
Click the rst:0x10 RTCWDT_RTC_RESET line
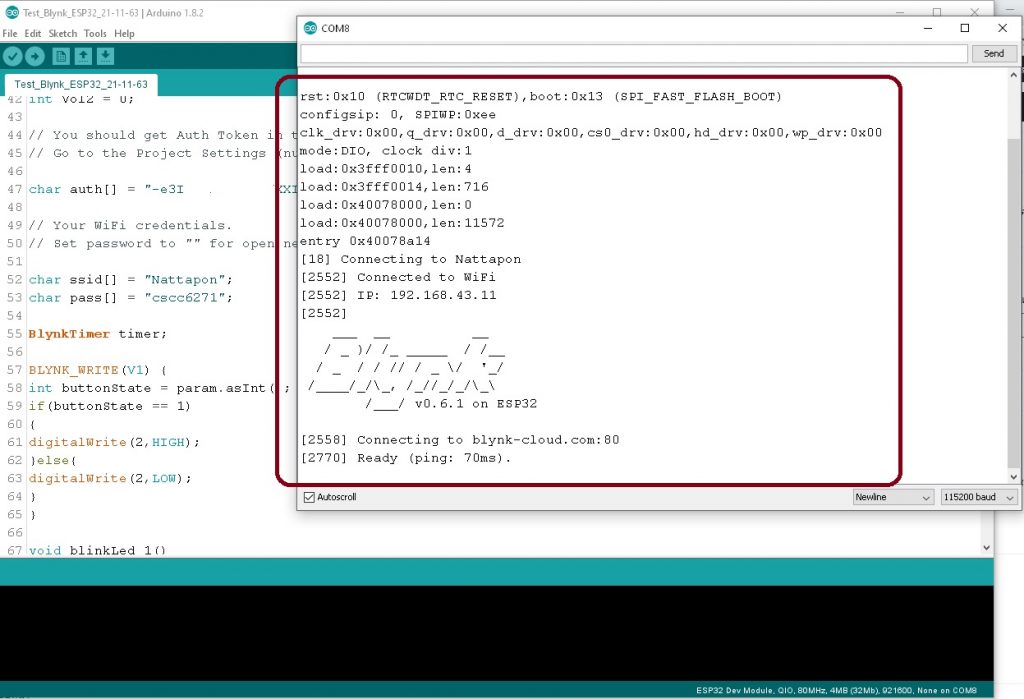pos(541,97)
